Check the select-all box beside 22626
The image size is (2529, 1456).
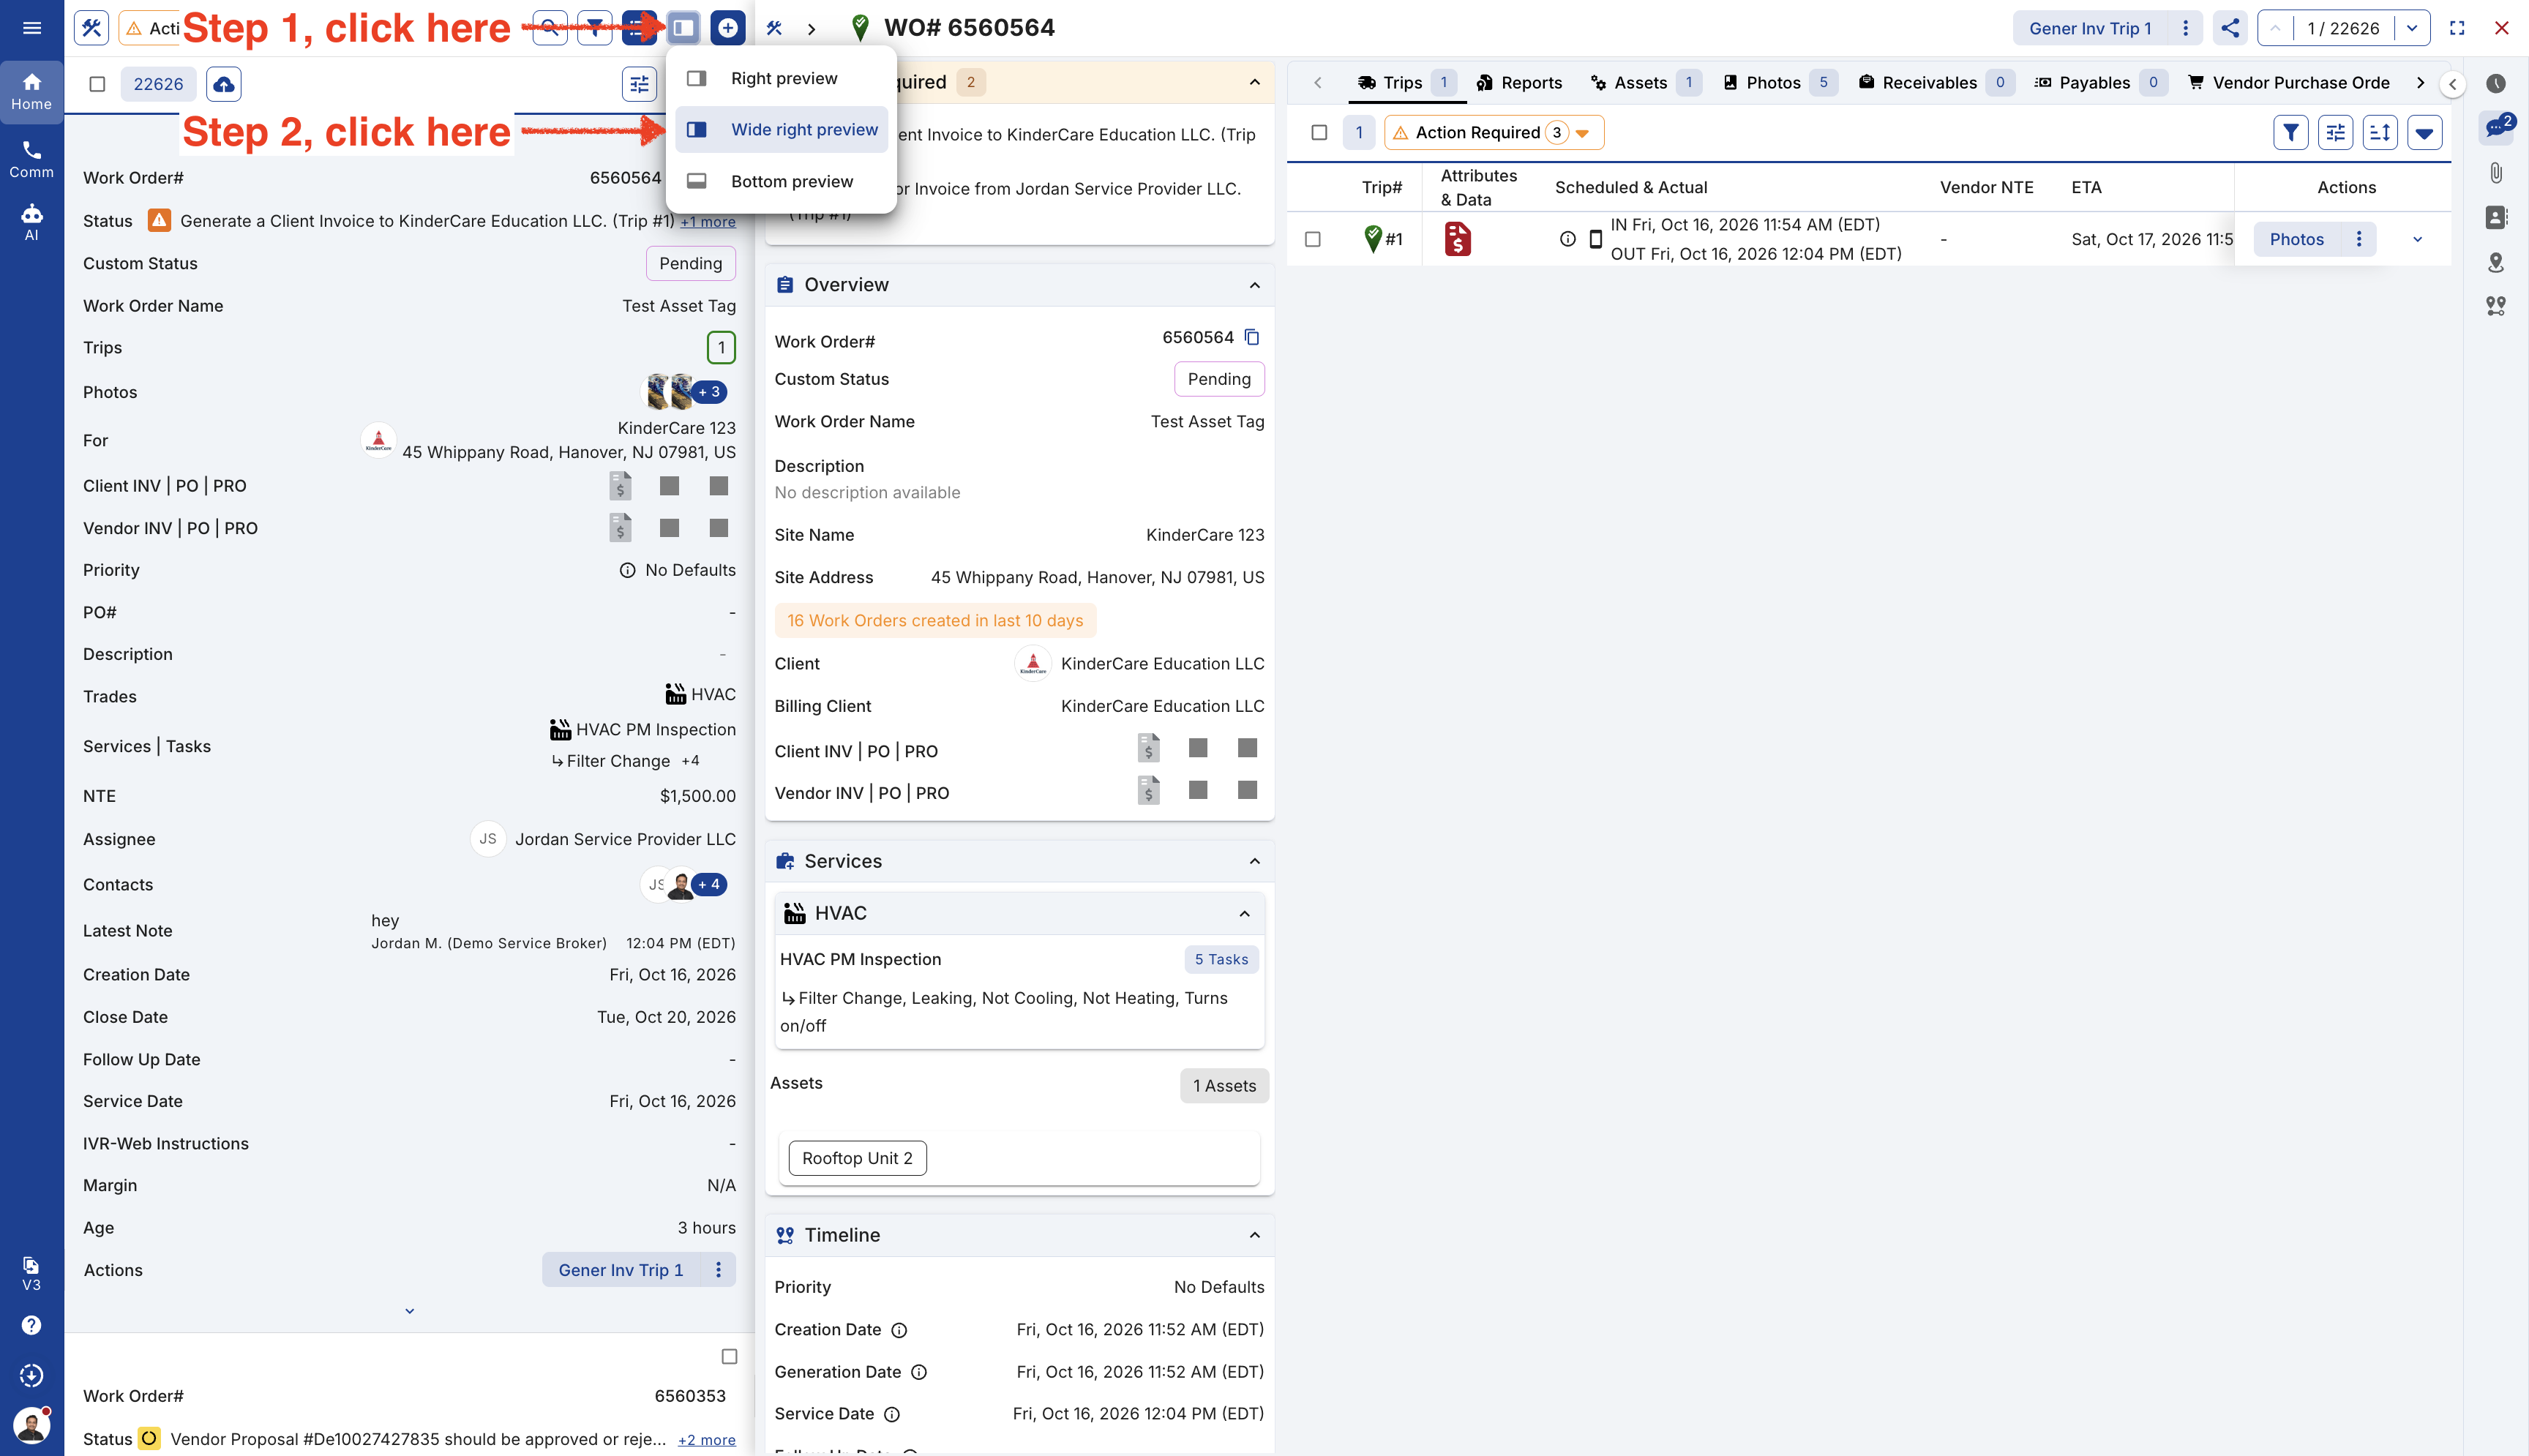(97, 84)
